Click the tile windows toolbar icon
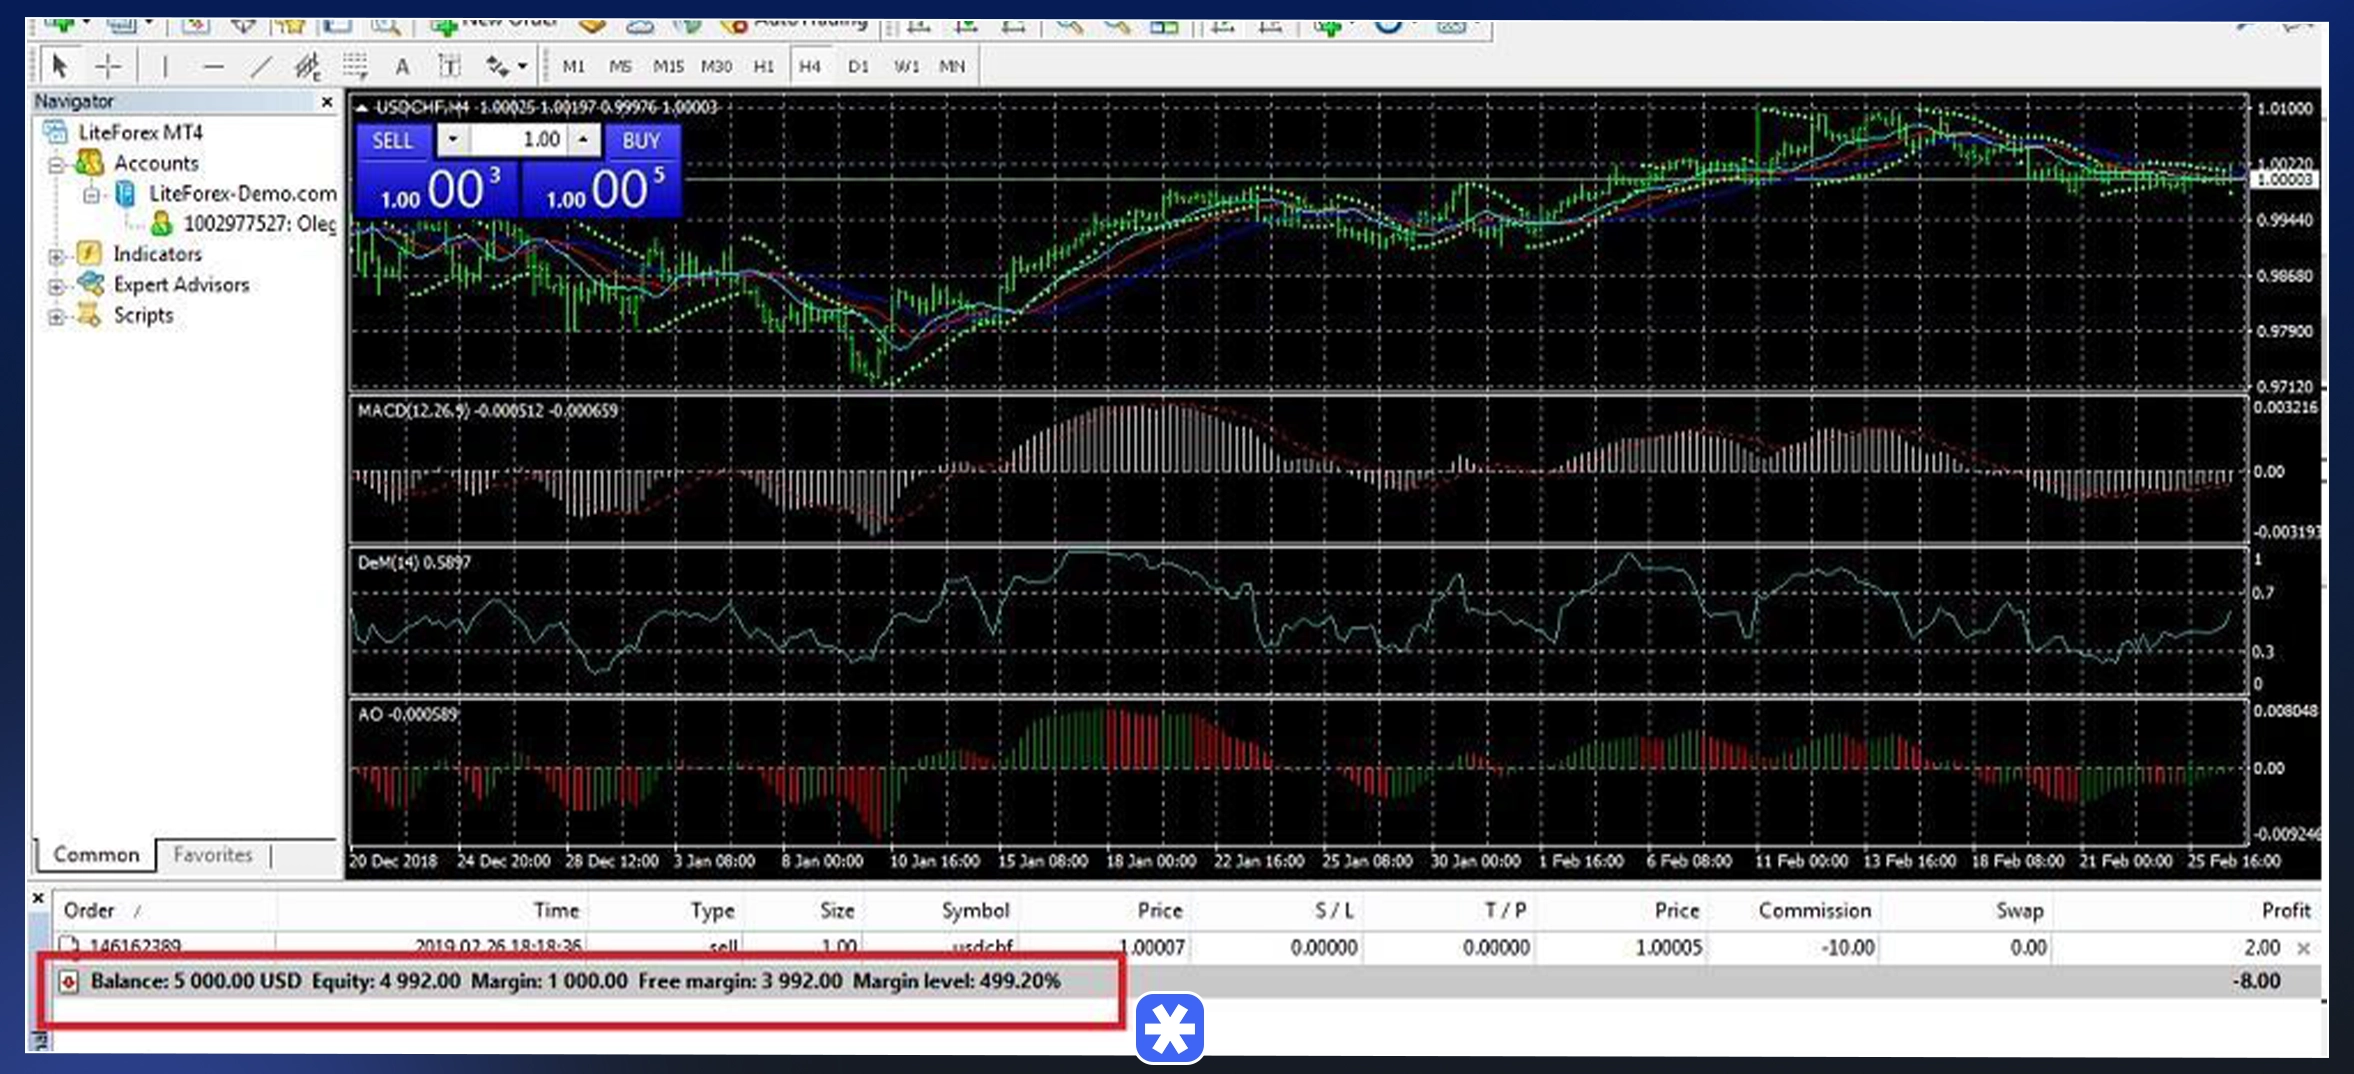 [x=1164, y=26]
